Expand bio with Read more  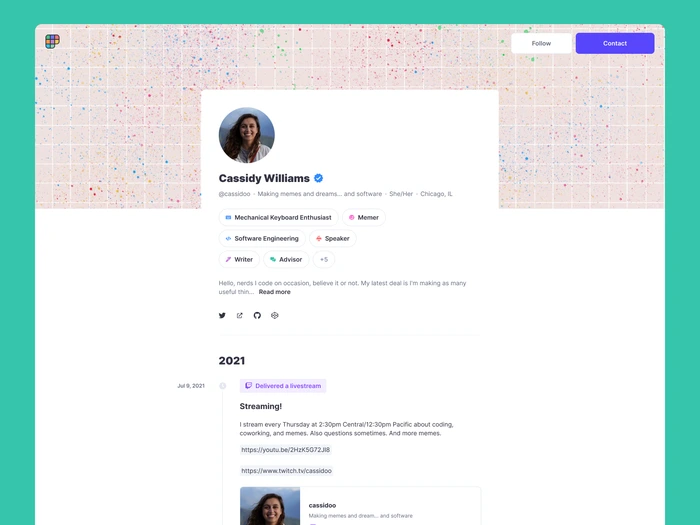(x=275, y=292)
